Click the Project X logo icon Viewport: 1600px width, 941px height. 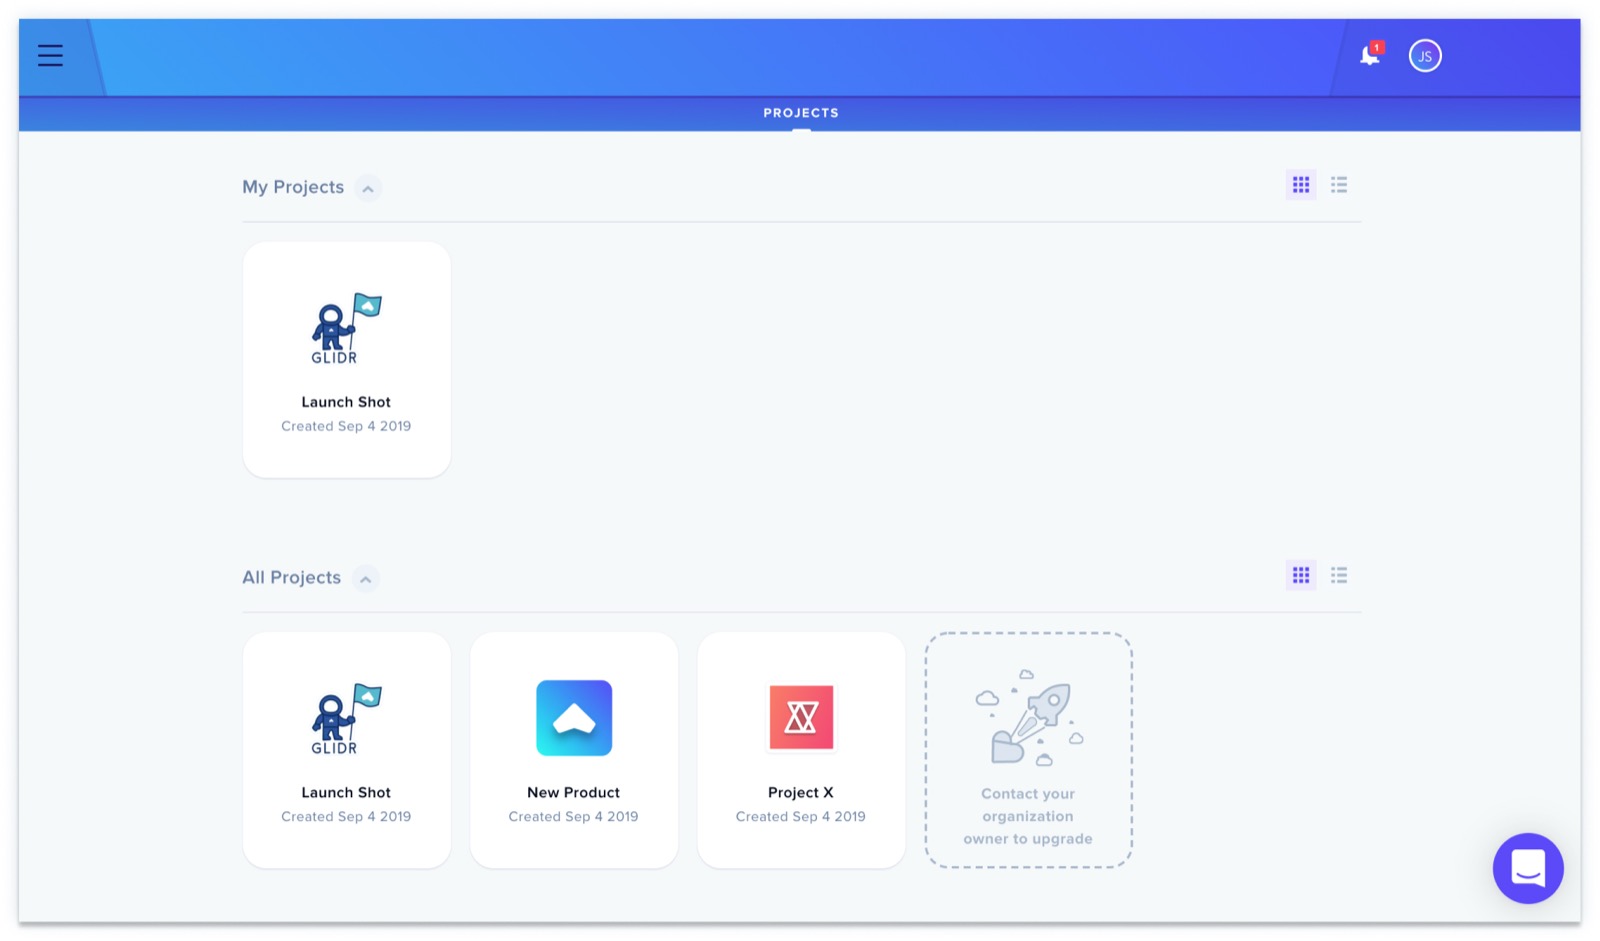click(x=801, y=717)
